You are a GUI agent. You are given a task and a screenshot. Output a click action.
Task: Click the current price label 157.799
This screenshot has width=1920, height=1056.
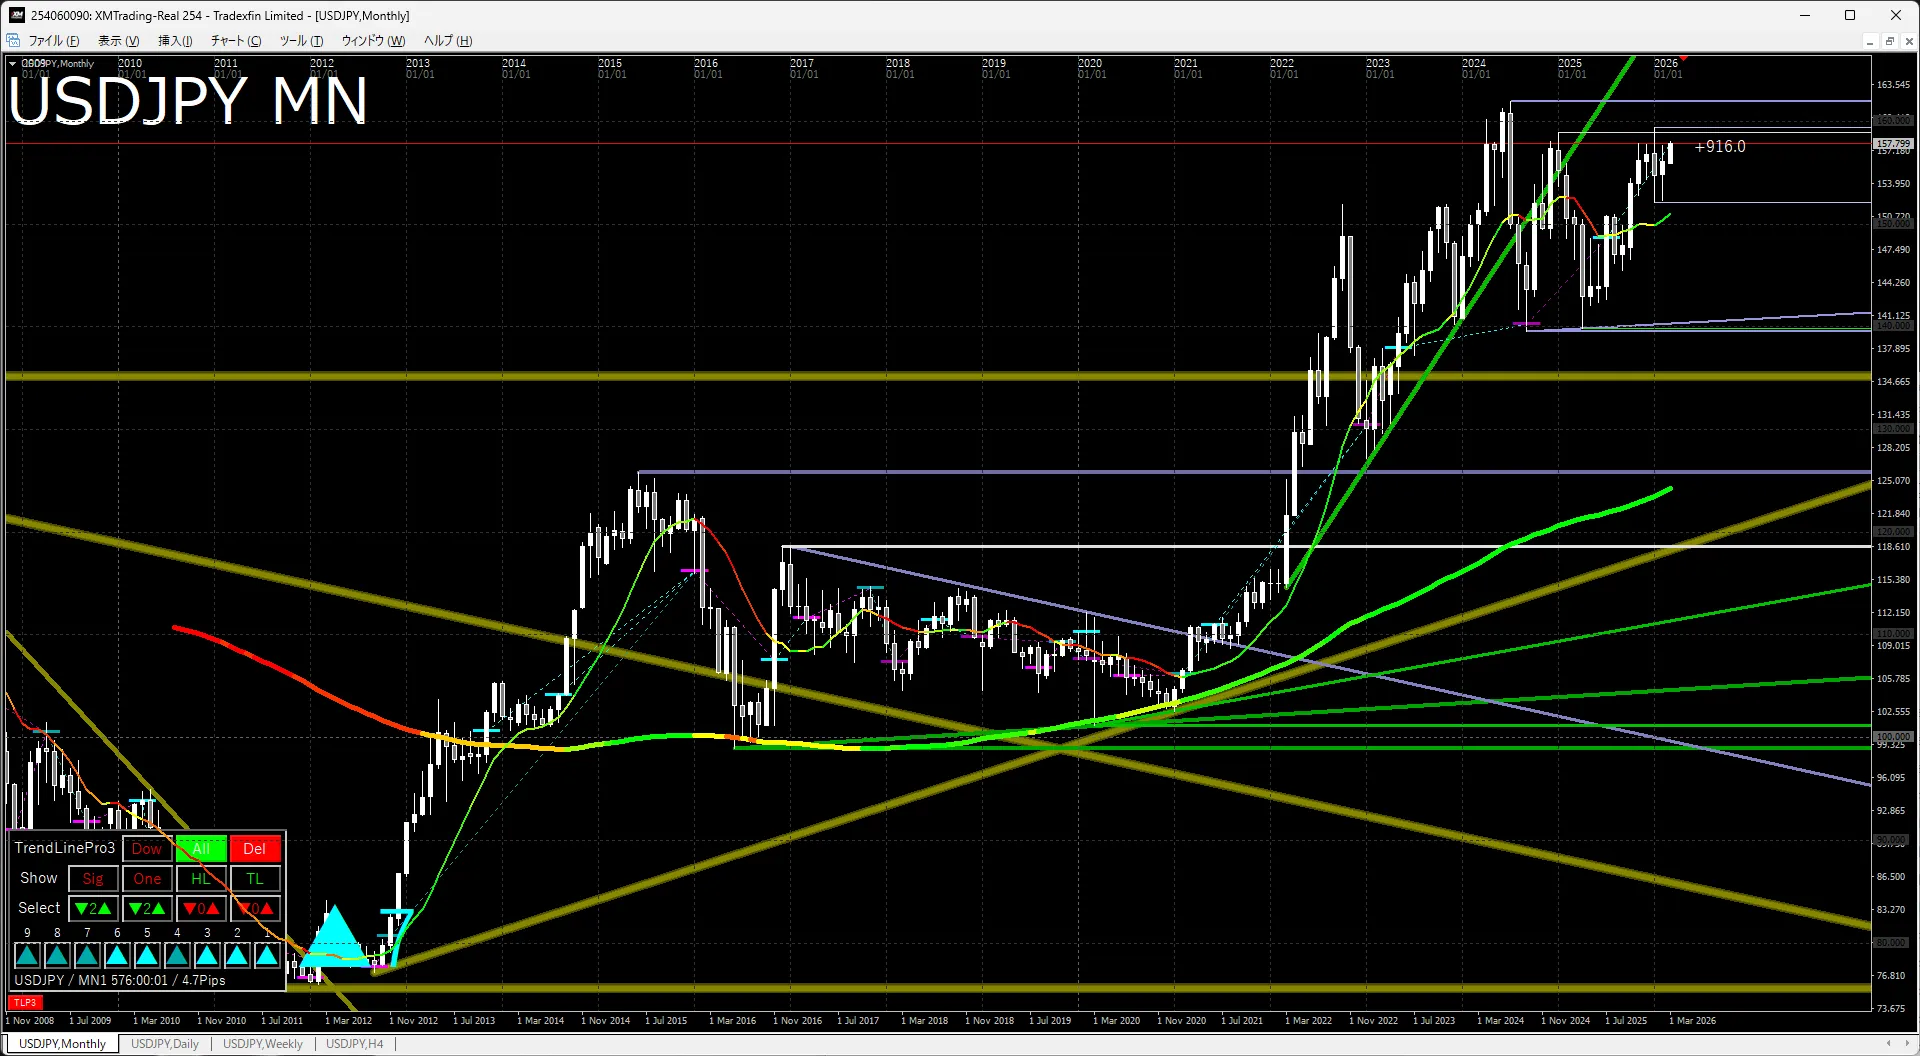point(1892,144)
